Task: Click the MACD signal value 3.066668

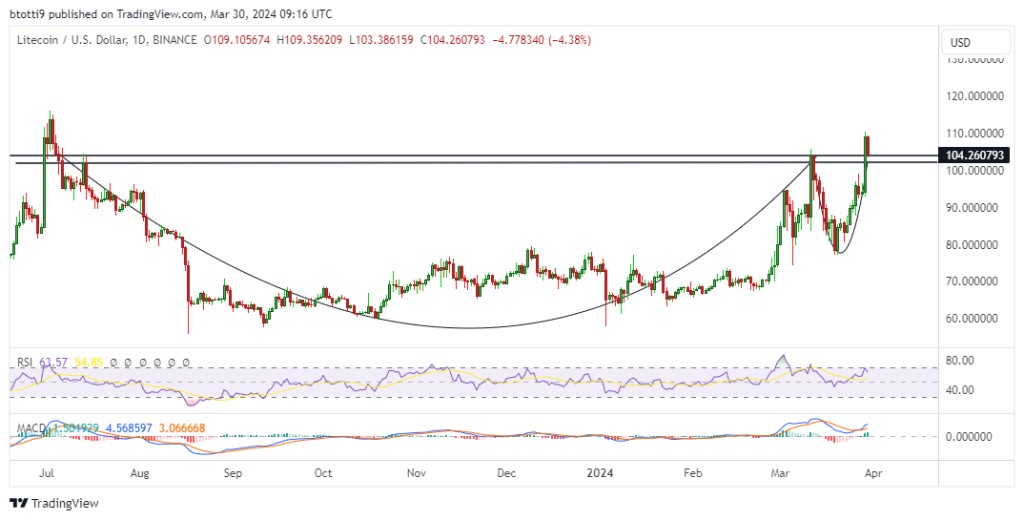Action: point(181,428)
